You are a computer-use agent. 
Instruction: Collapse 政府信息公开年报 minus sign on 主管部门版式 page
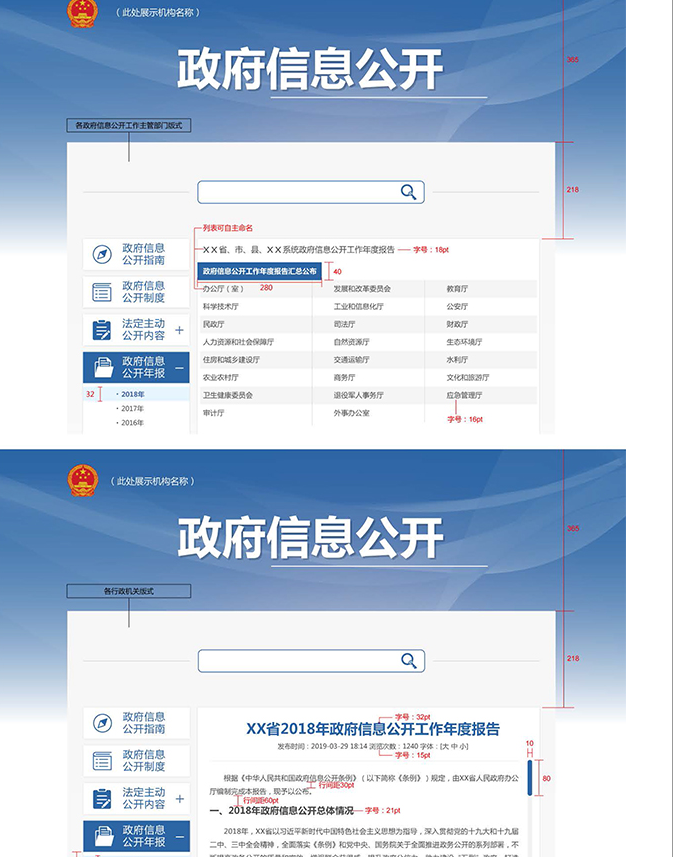point(179,368)
